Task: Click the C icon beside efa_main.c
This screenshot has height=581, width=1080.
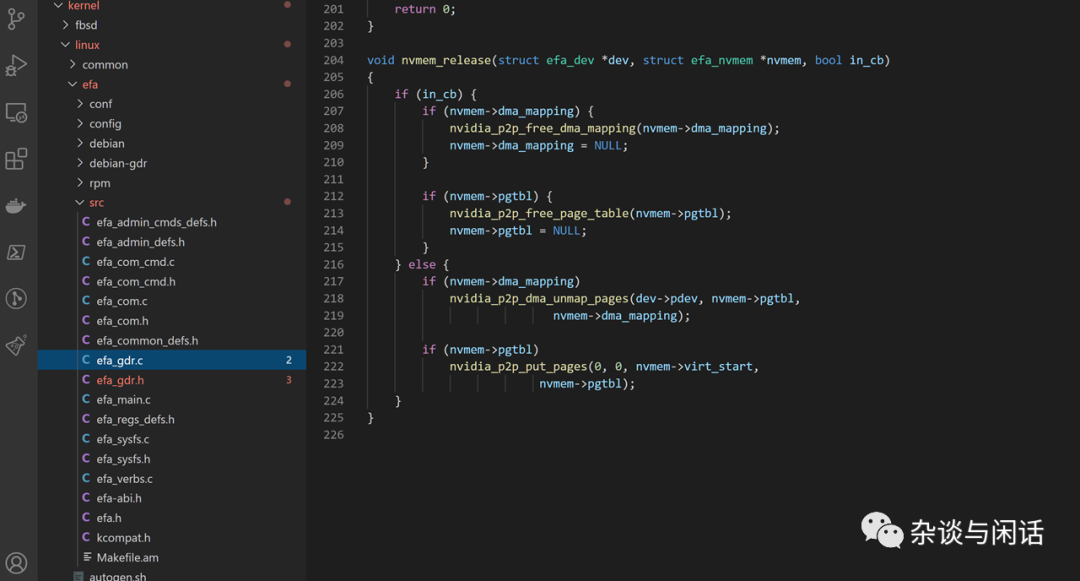Action: pos(86,399)
